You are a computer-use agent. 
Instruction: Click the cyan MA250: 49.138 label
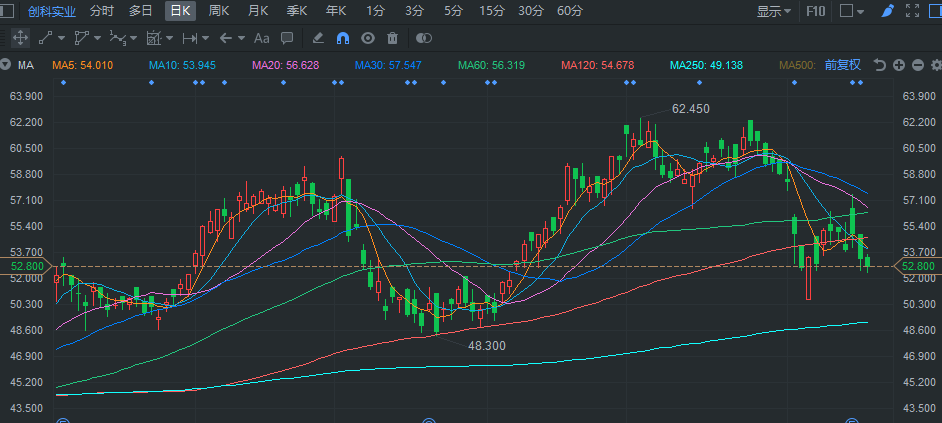click(x=706, y=65)
